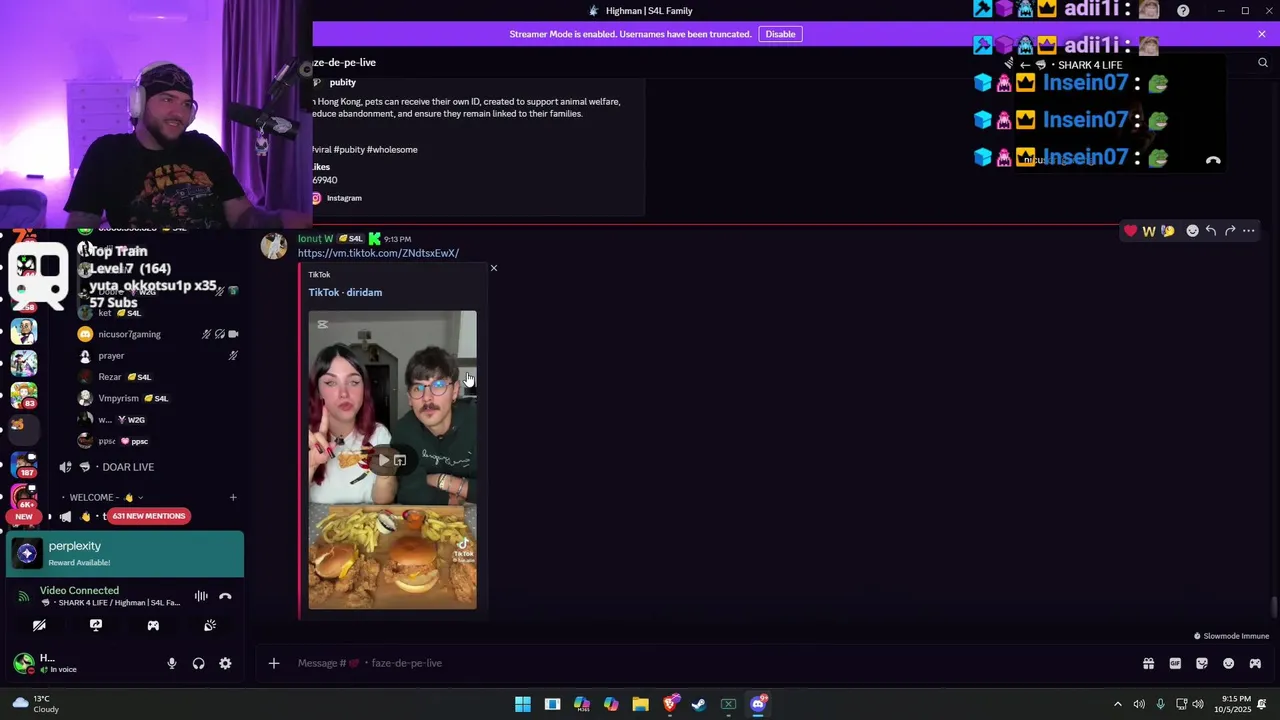Toggle camera in voice panel

pyautogui.click(x=39, y=625)
